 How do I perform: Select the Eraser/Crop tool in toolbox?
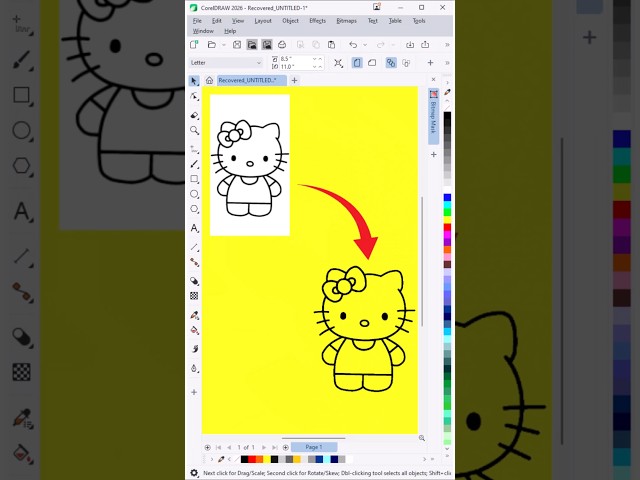194,116
